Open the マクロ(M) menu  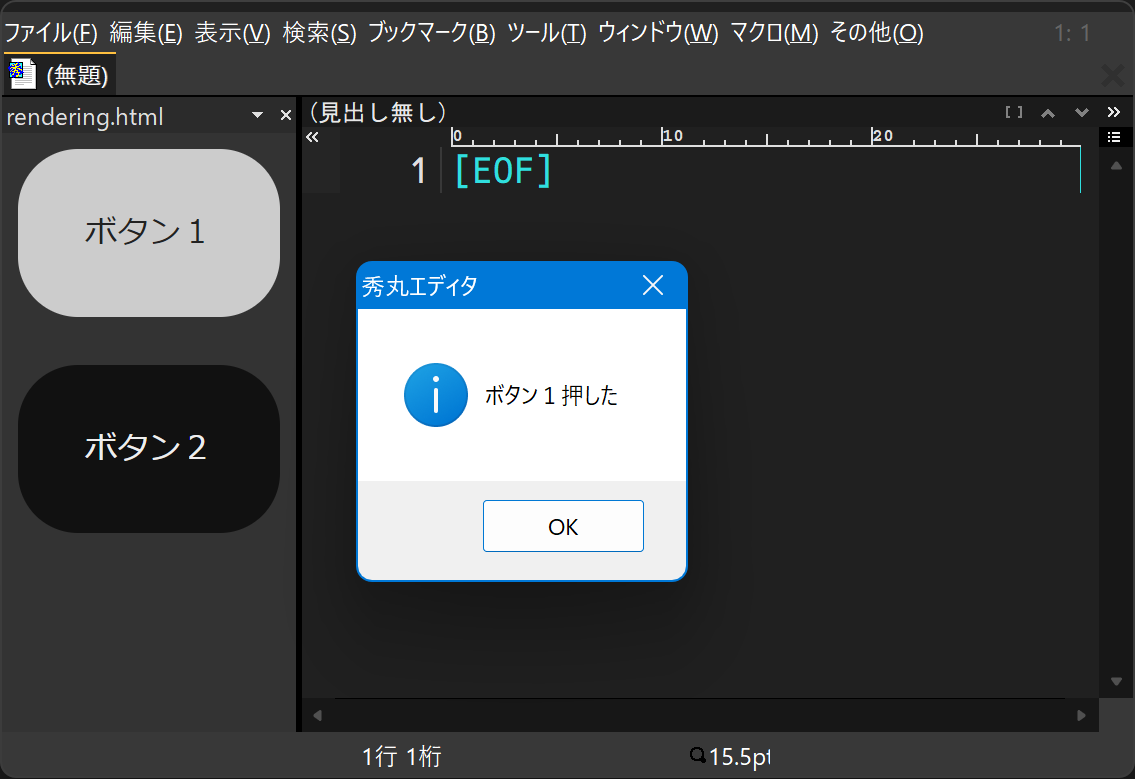point(774,33)
